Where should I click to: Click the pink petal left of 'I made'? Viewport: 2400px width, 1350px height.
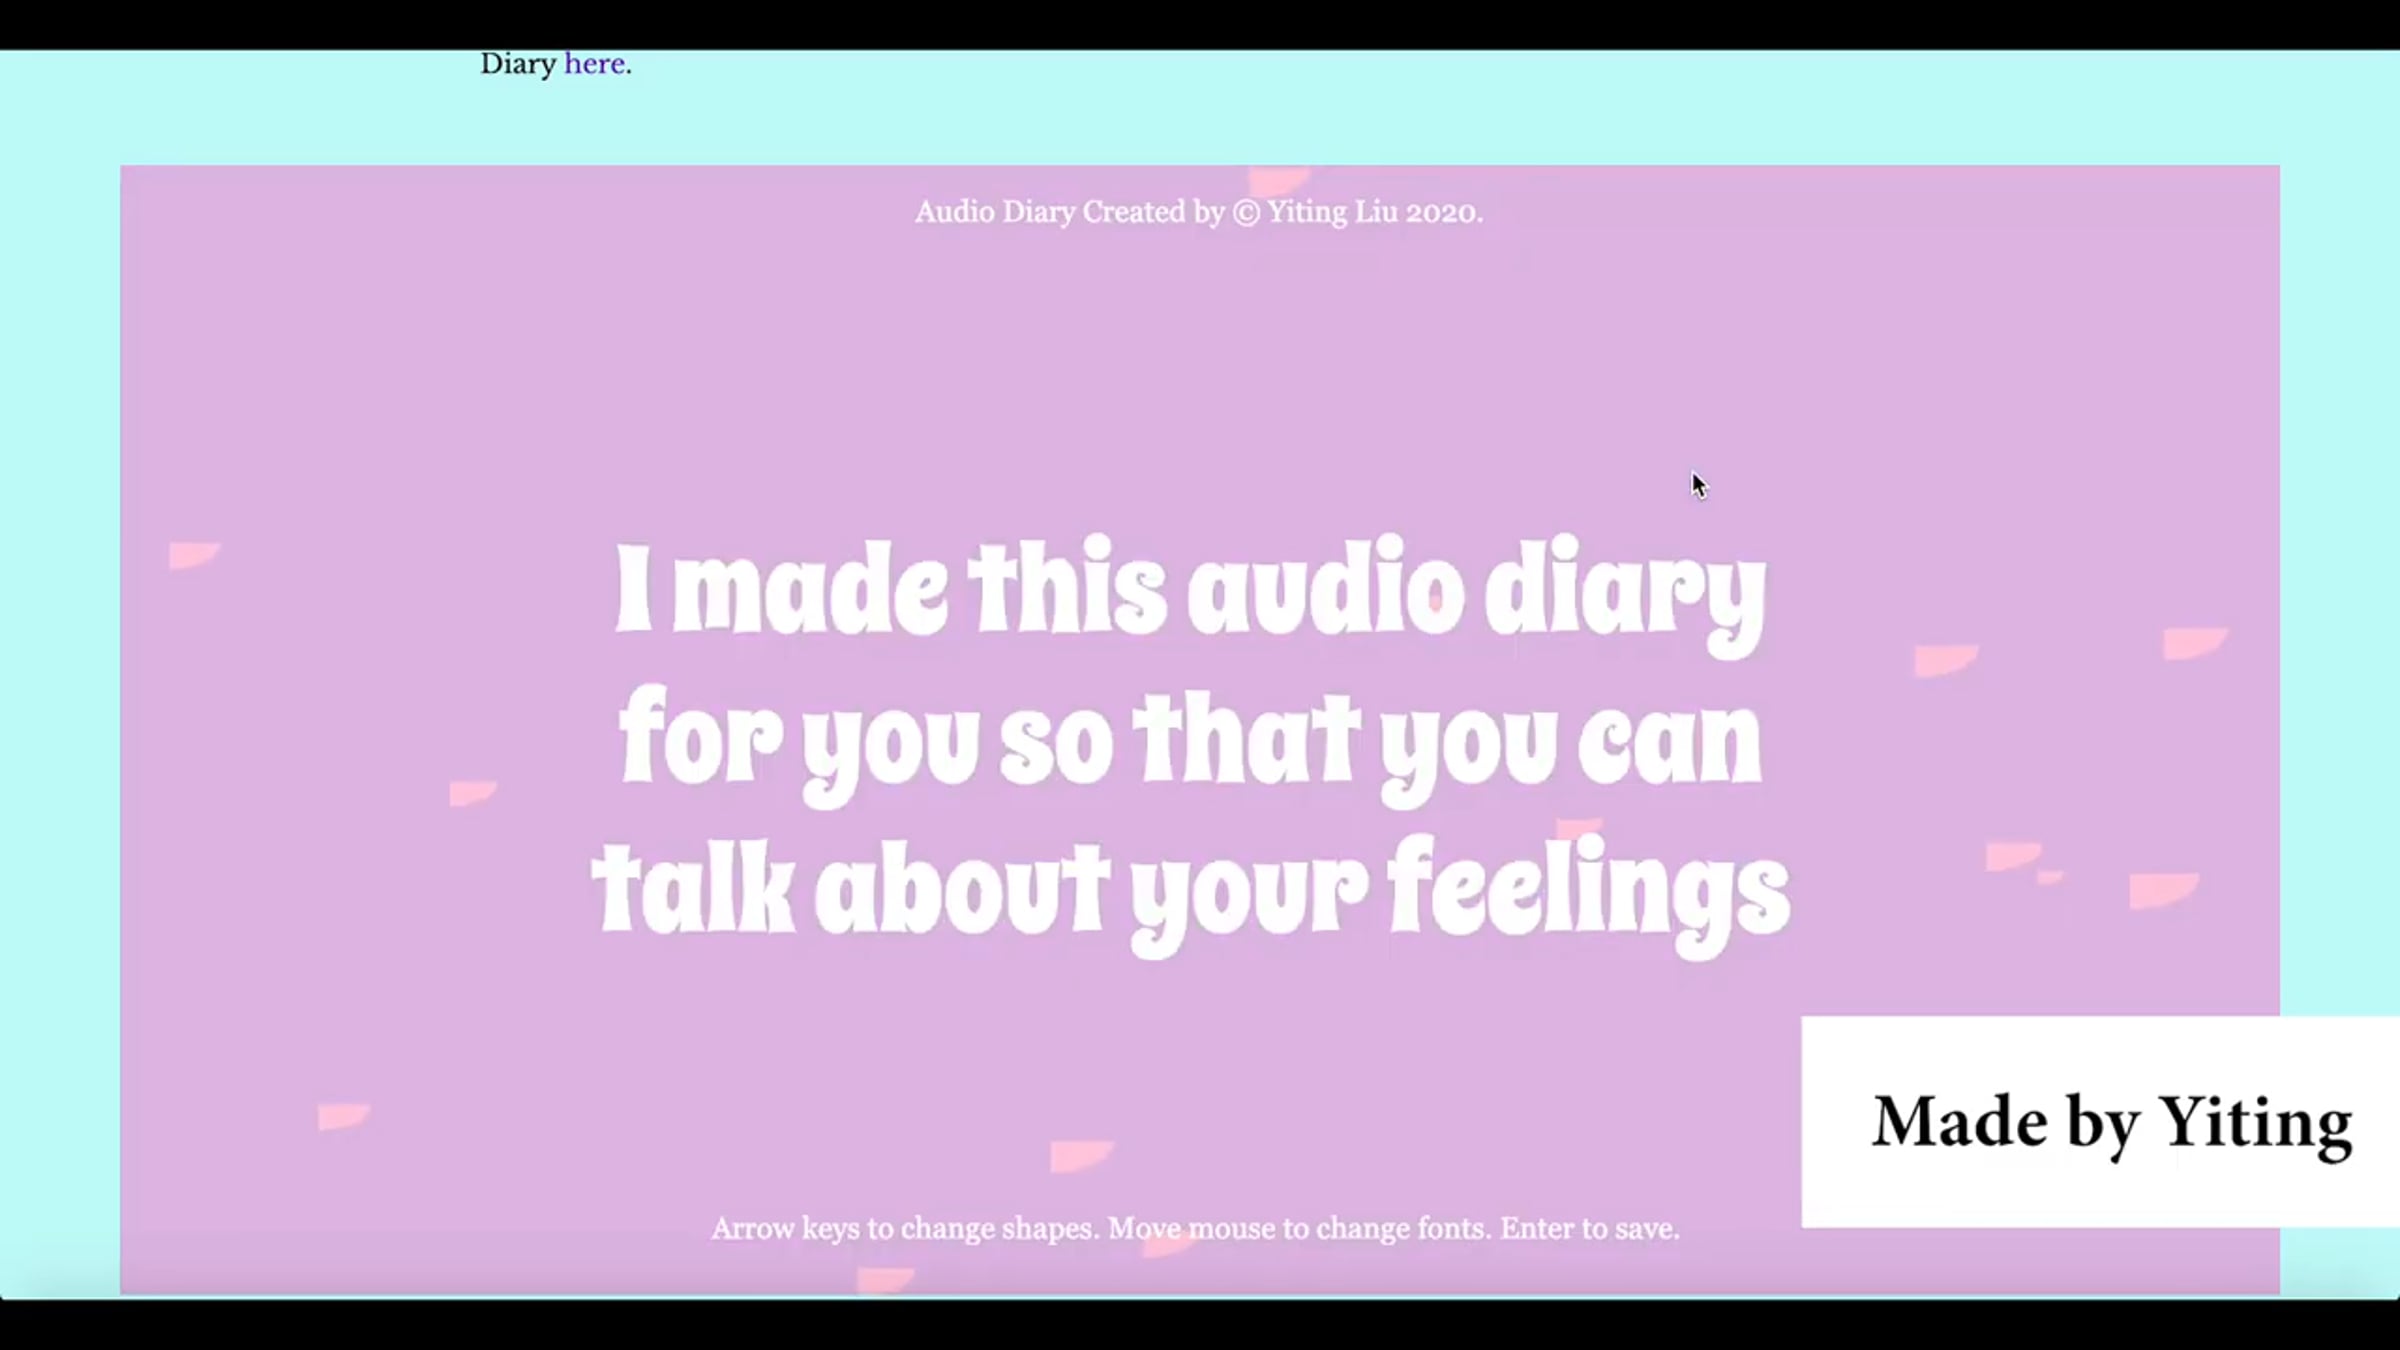tap(192, 554)
